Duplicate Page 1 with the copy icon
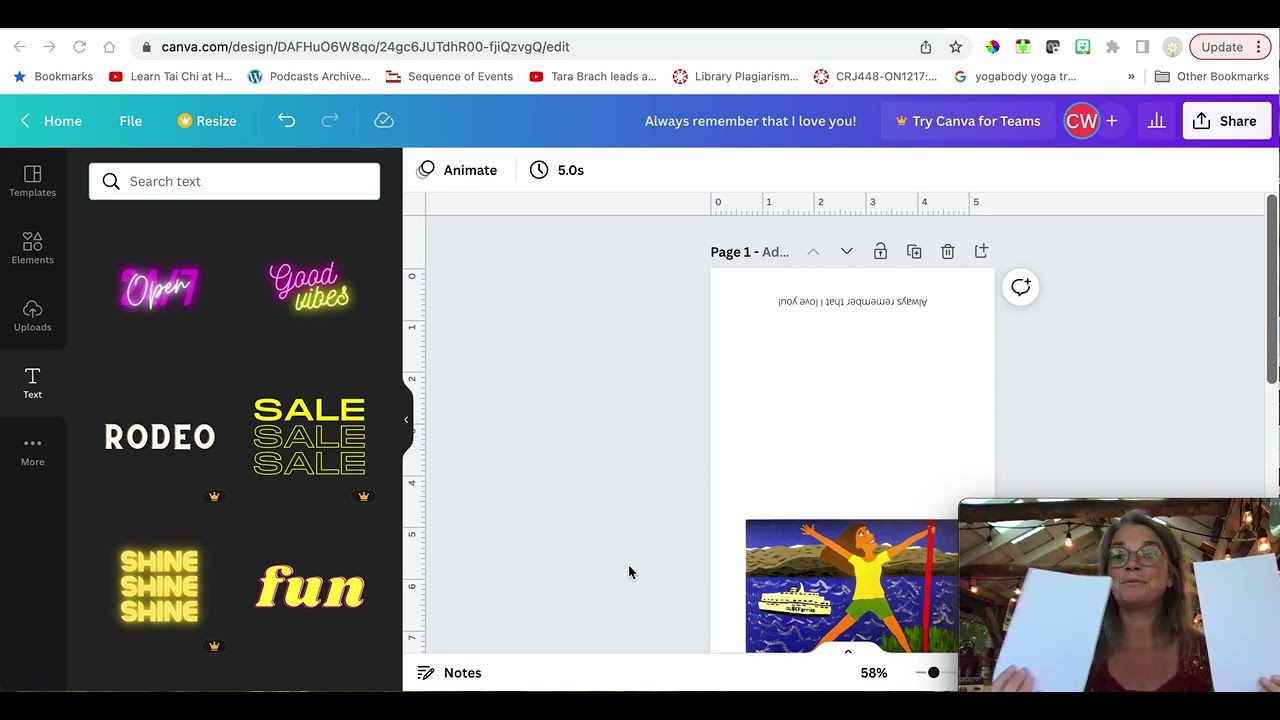1280x720 pixels. (914, 252)
